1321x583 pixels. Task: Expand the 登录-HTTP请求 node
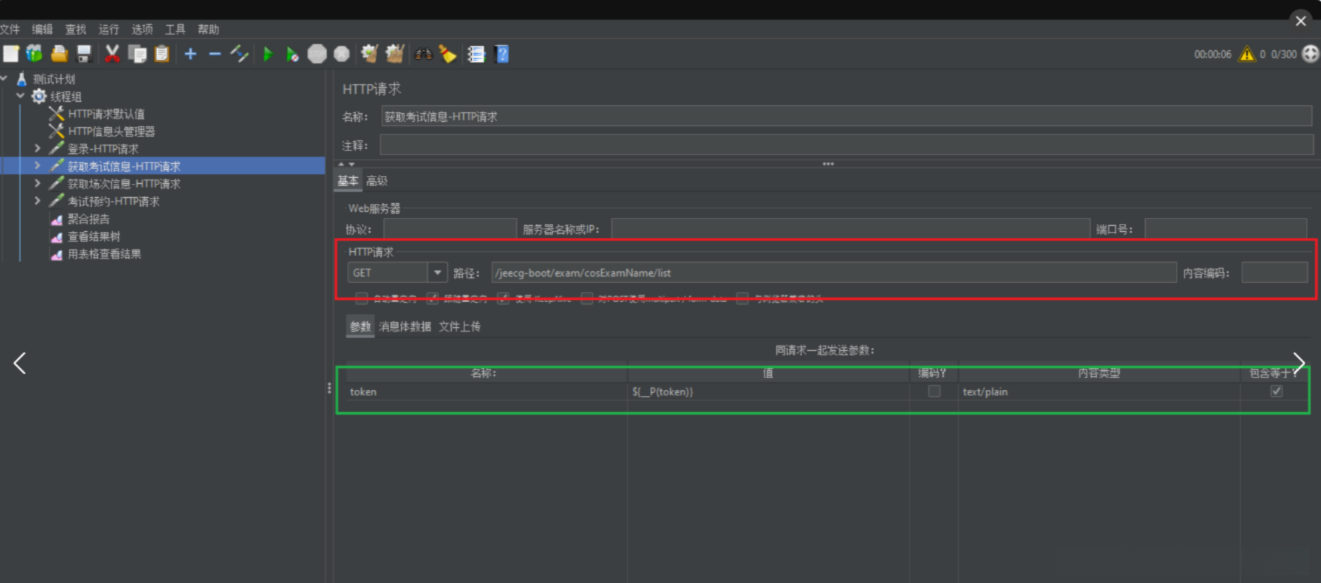point(37,148)
